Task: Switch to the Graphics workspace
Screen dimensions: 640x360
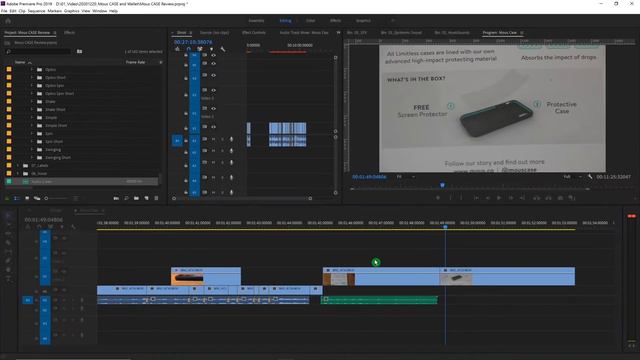Action: (x=363, y=20)
